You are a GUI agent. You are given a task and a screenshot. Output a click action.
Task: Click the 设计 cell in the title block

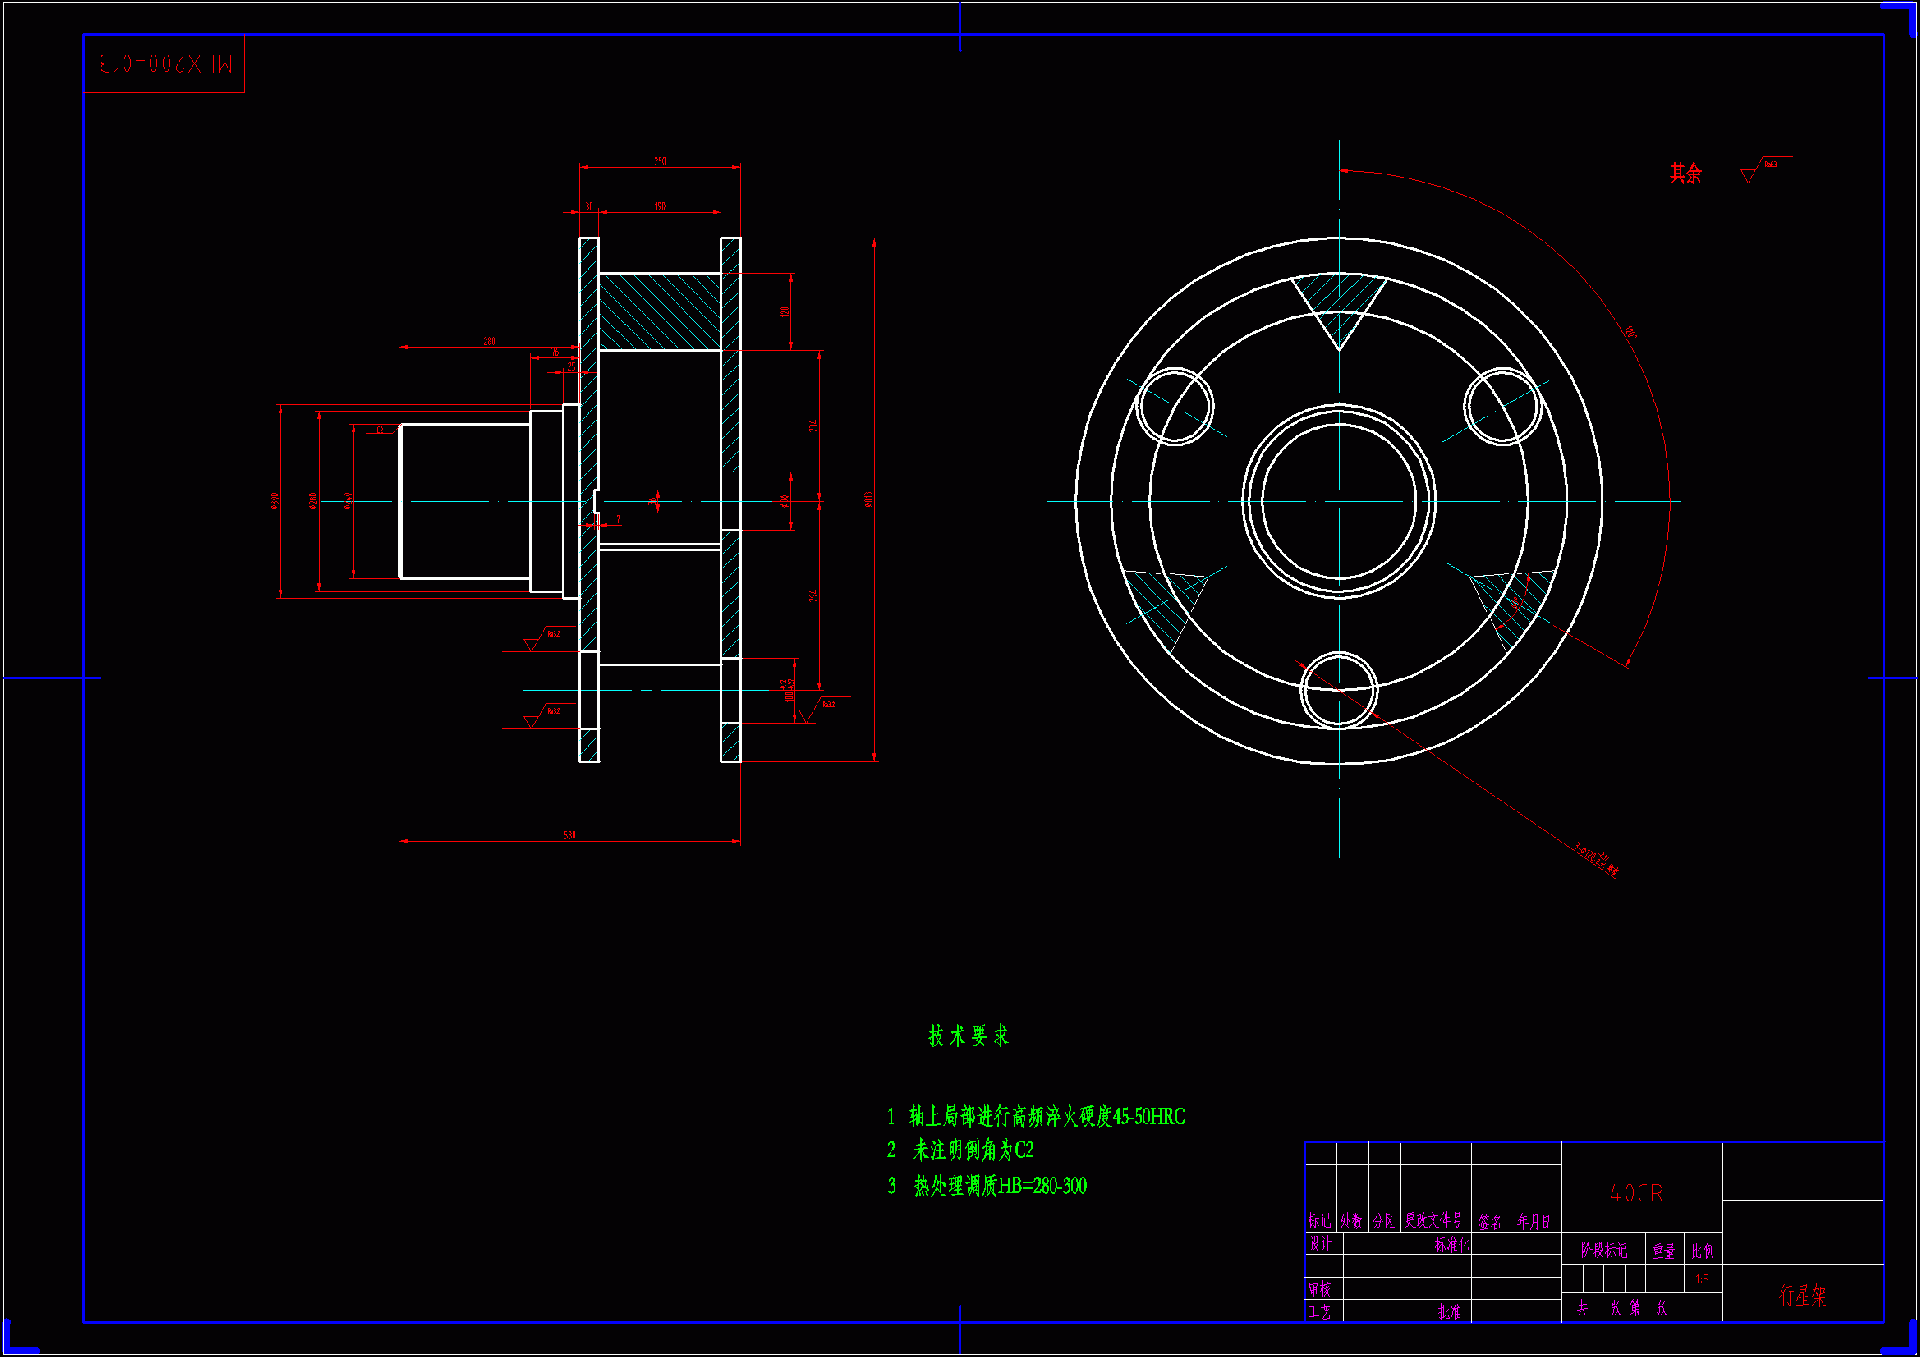(x=1320, y=1244)
